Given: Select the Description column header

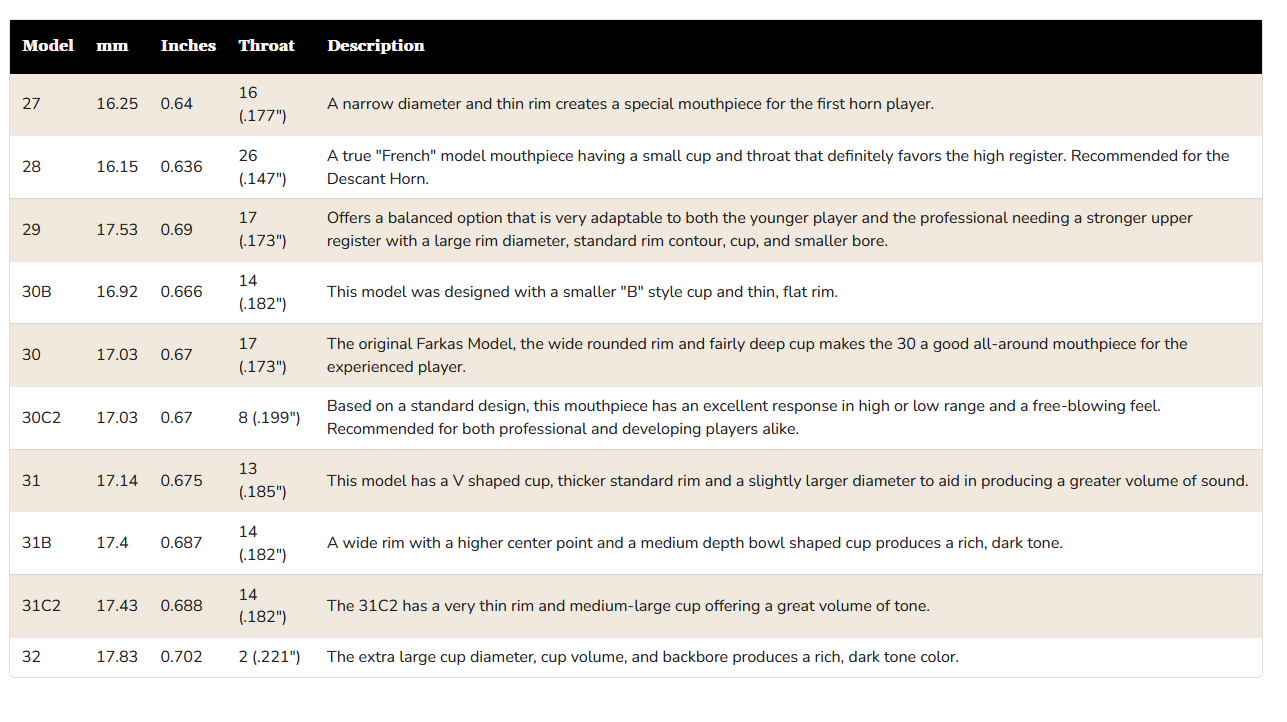Looking at the screenshot, I should 376,46.
